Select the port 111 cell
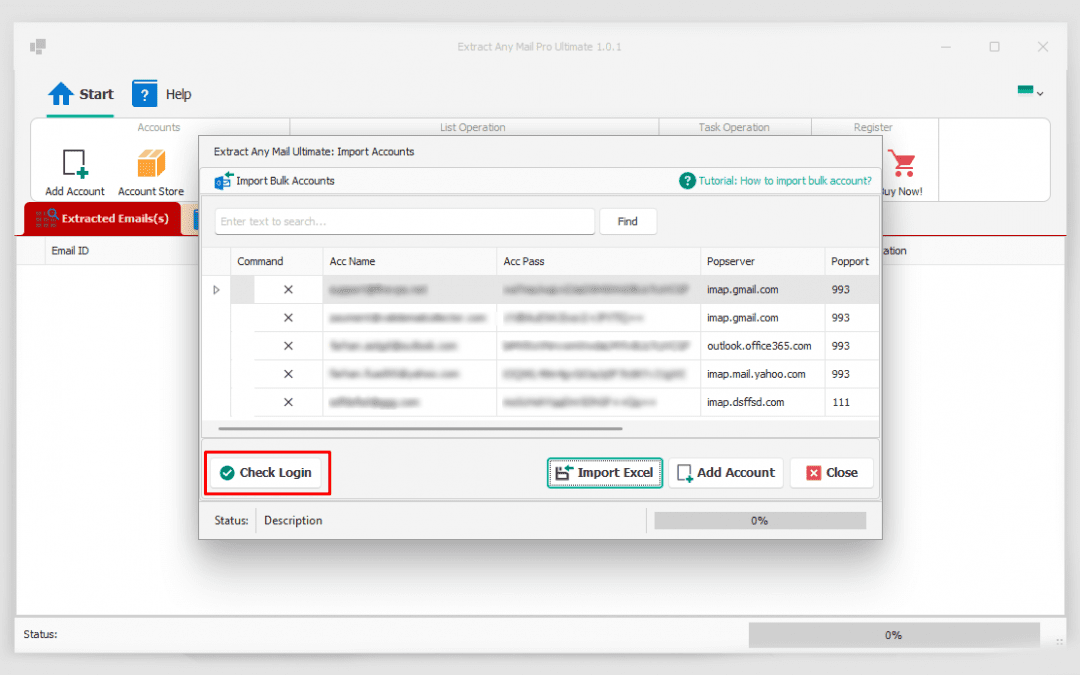1080x675 pixels. point(851,402)
